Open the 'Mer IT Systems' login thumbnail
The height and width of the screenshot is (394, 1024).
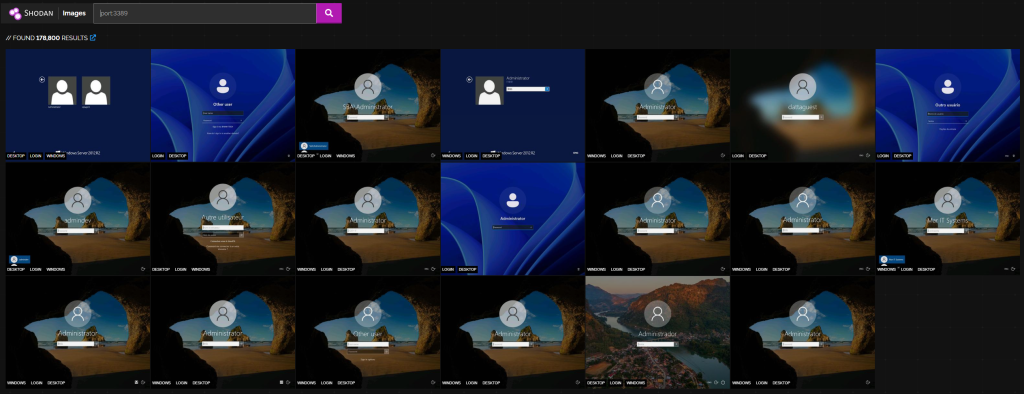pyautogui.click(x=948, y=219)
